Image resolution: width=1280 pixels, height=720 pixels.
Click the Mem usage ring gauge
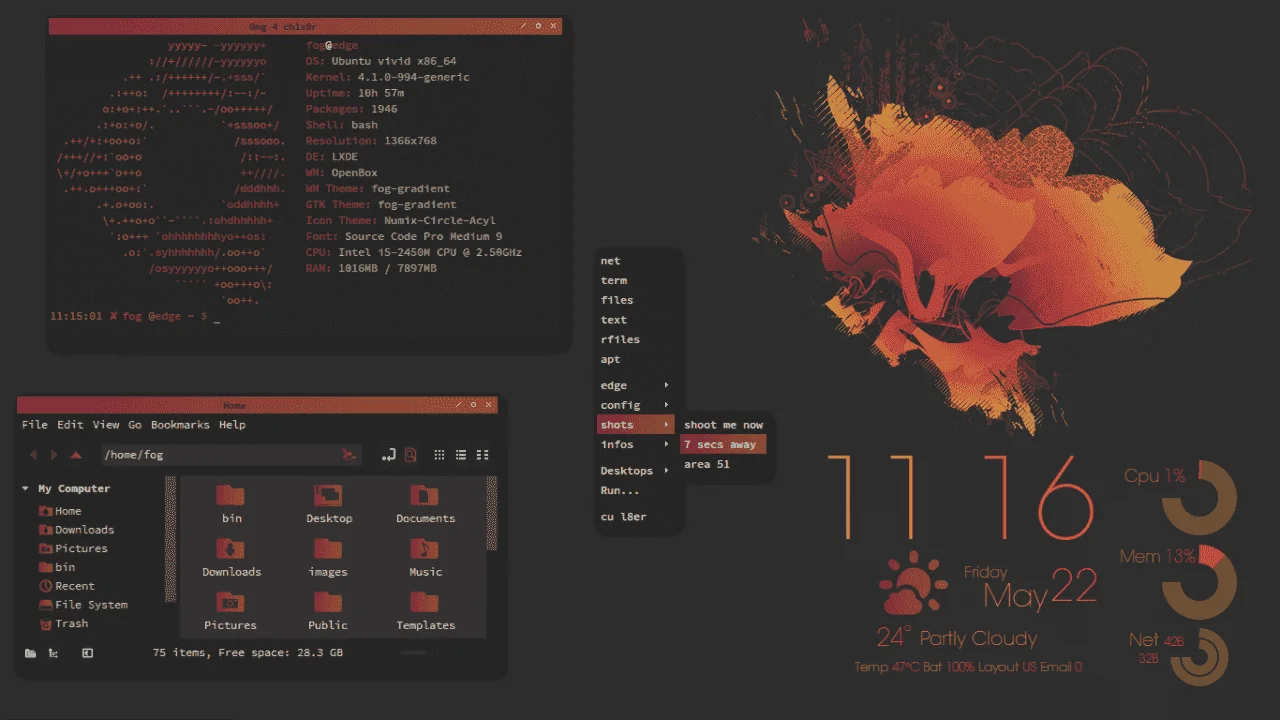(x=1198, y=583)
